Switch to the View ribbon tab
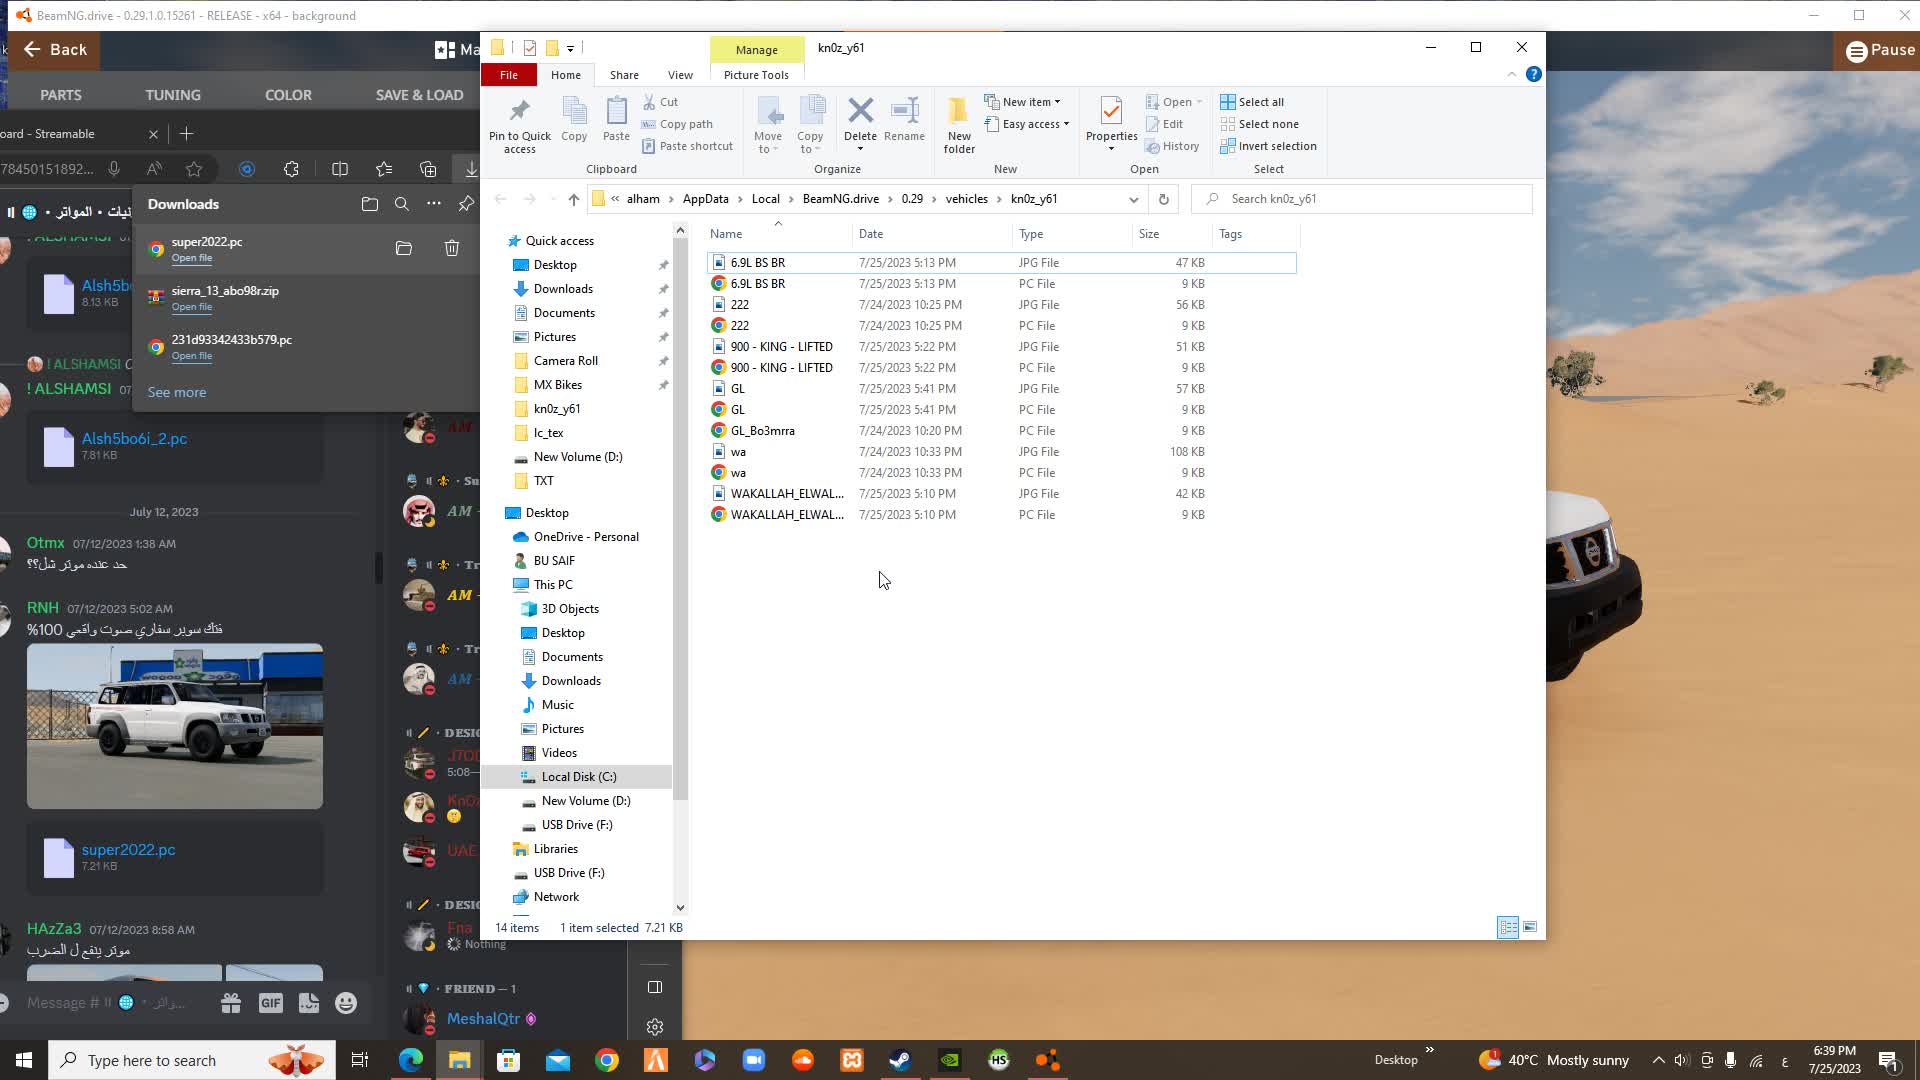This screenshot has width=1920, height=1080. pos(680,75)
